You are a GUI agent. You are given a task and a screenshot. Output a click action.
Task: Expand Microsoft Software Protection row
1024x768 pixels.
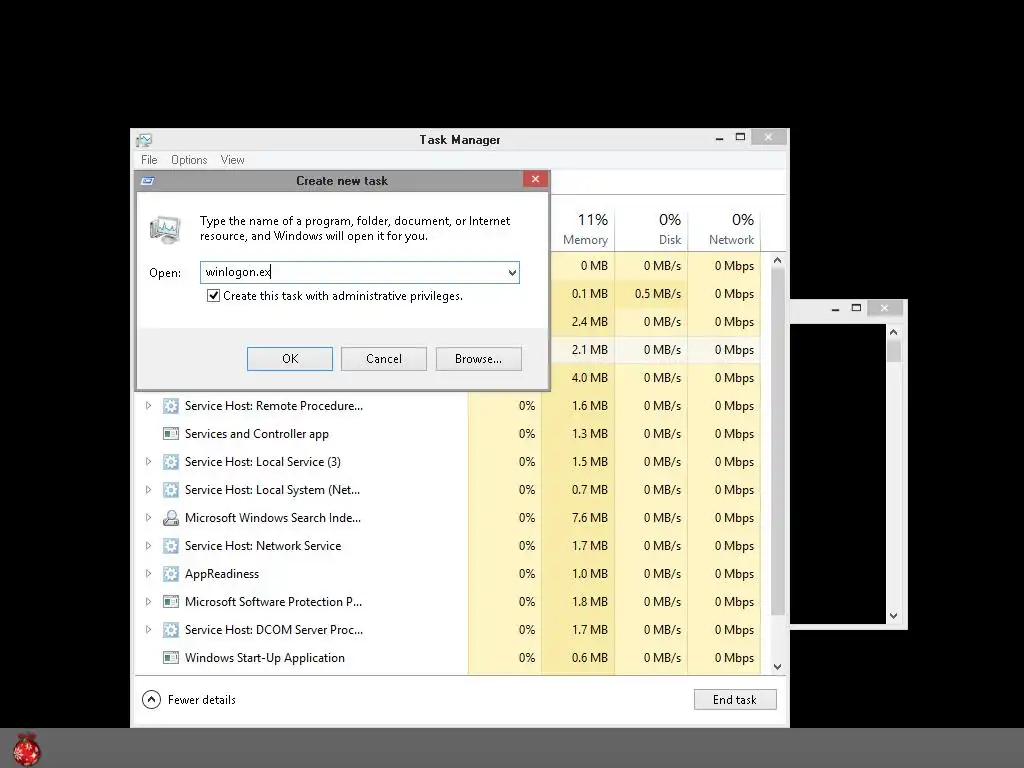[148, 601]
